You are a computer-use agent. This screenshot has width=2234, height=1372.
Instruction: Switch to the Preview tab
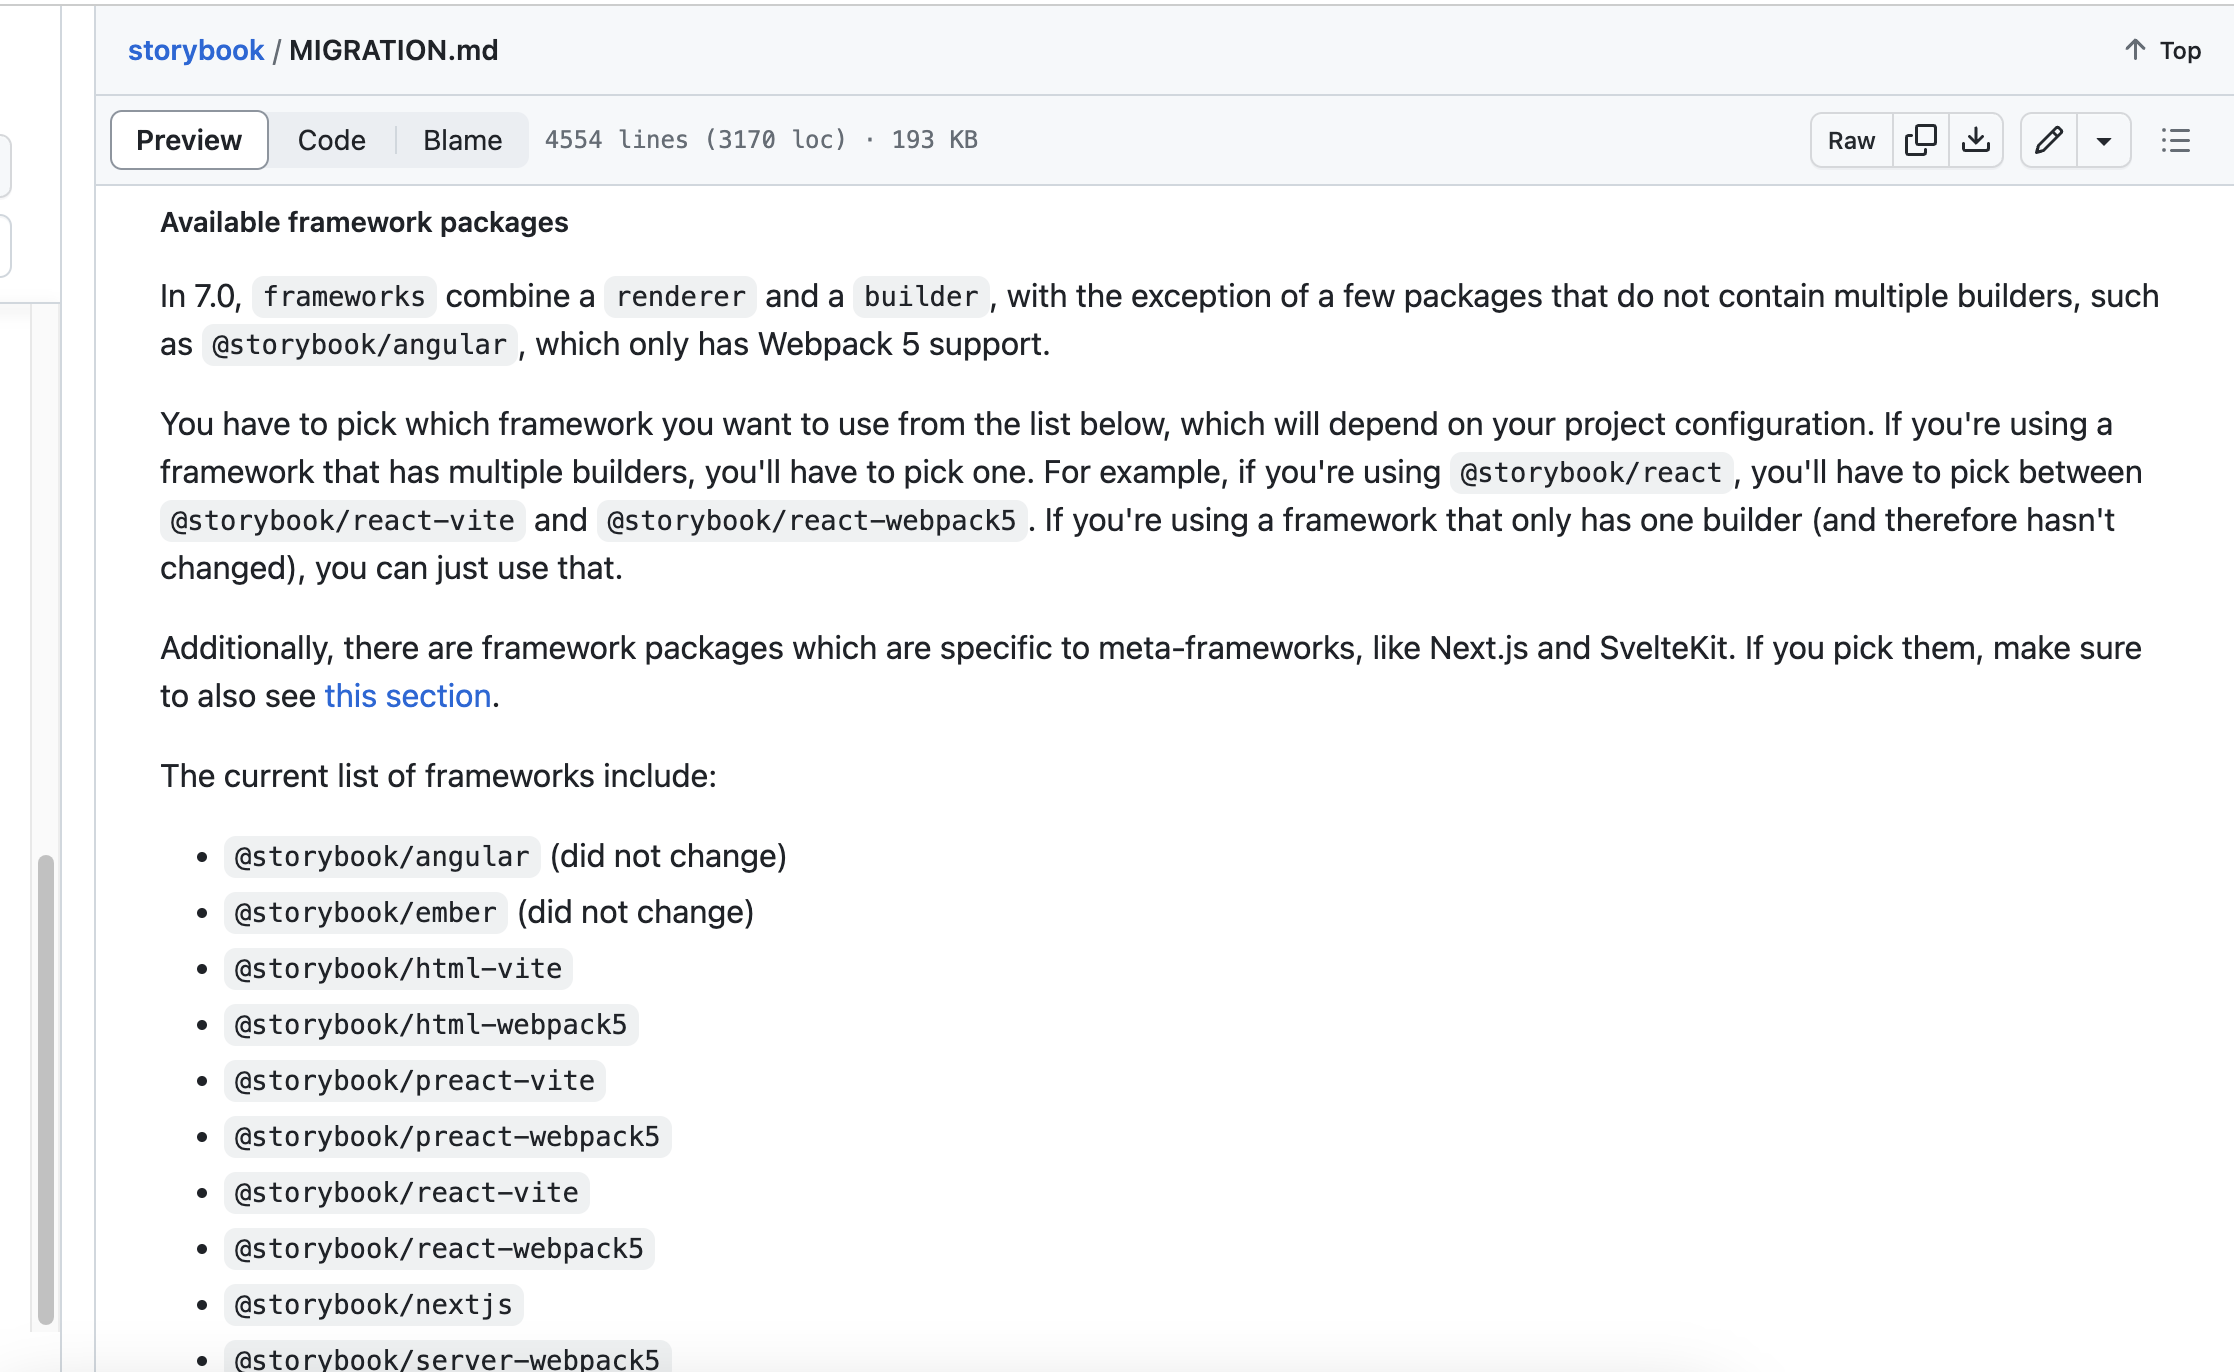[x=189, y=140]
